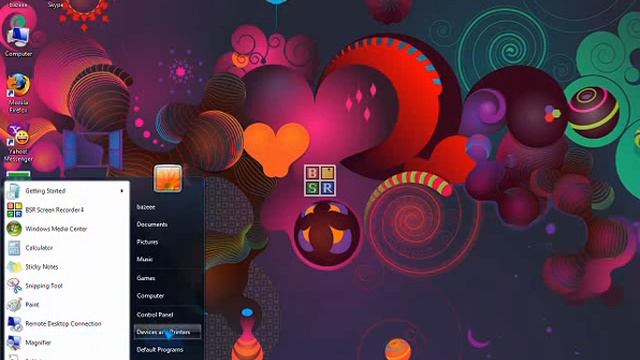The height and width of the screenshot is (360, 640).
Task: Open Sticky Notes from the program list
Action: (x=66, y=267)
